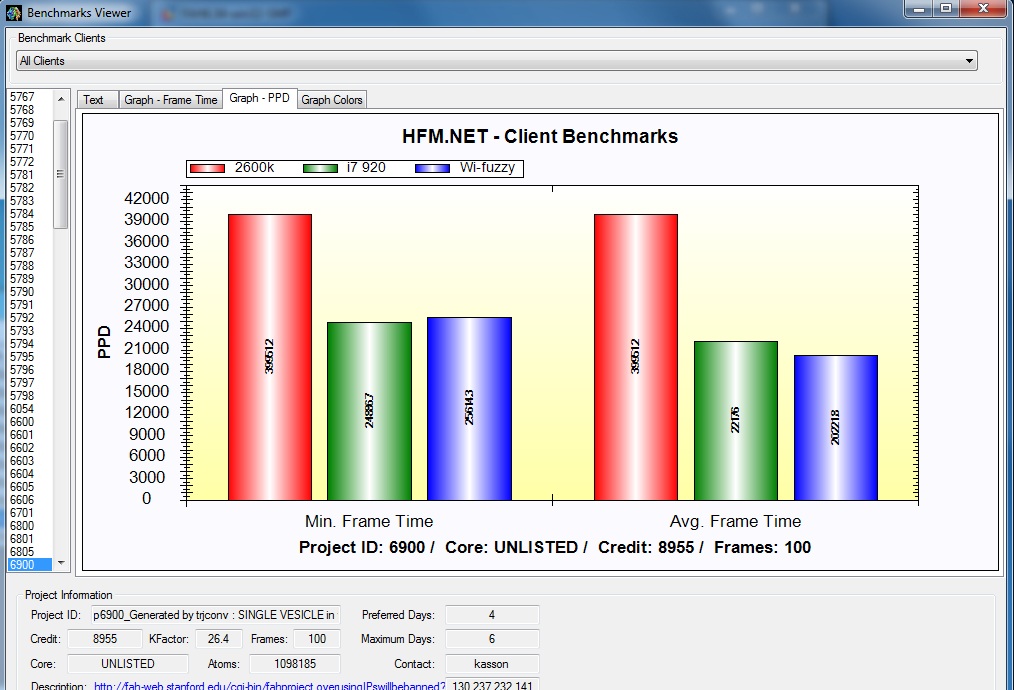Screen dimensions: 1014x690
Task: Click the Credit value field
Action: pyautogui.click(x=104, y=639)
